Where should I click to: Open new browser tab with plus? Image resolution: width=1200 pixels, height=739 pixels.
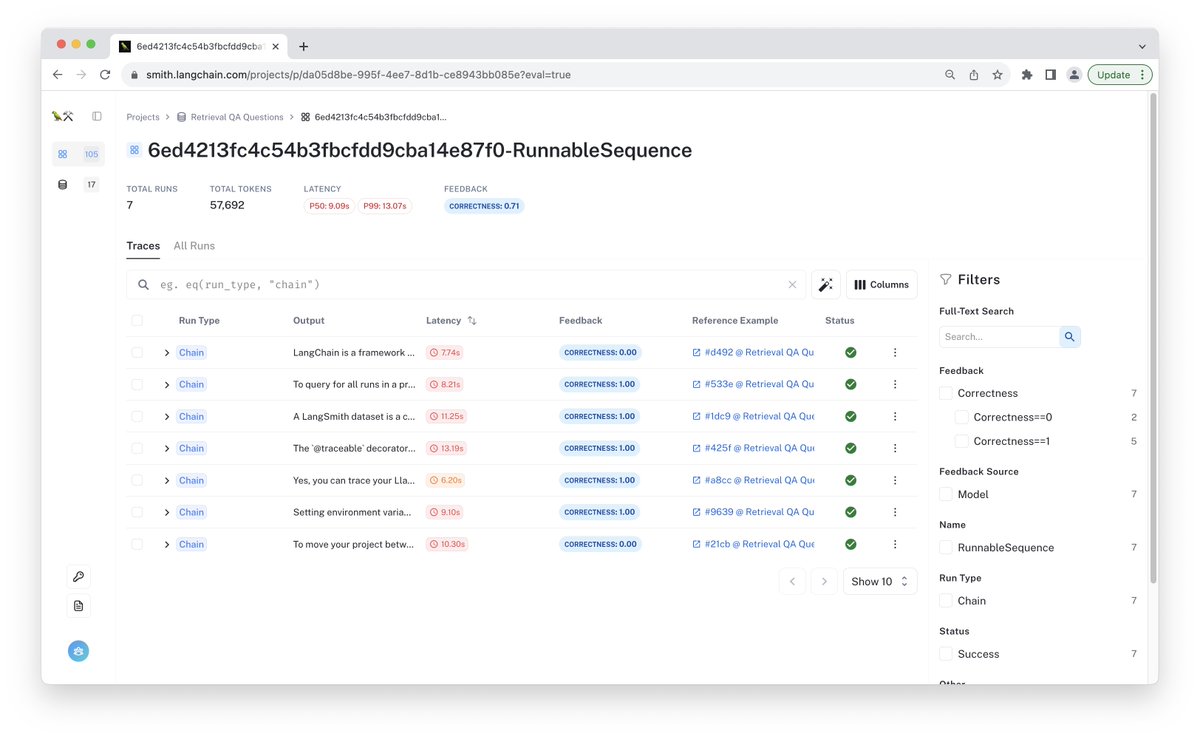pos(304,47)
